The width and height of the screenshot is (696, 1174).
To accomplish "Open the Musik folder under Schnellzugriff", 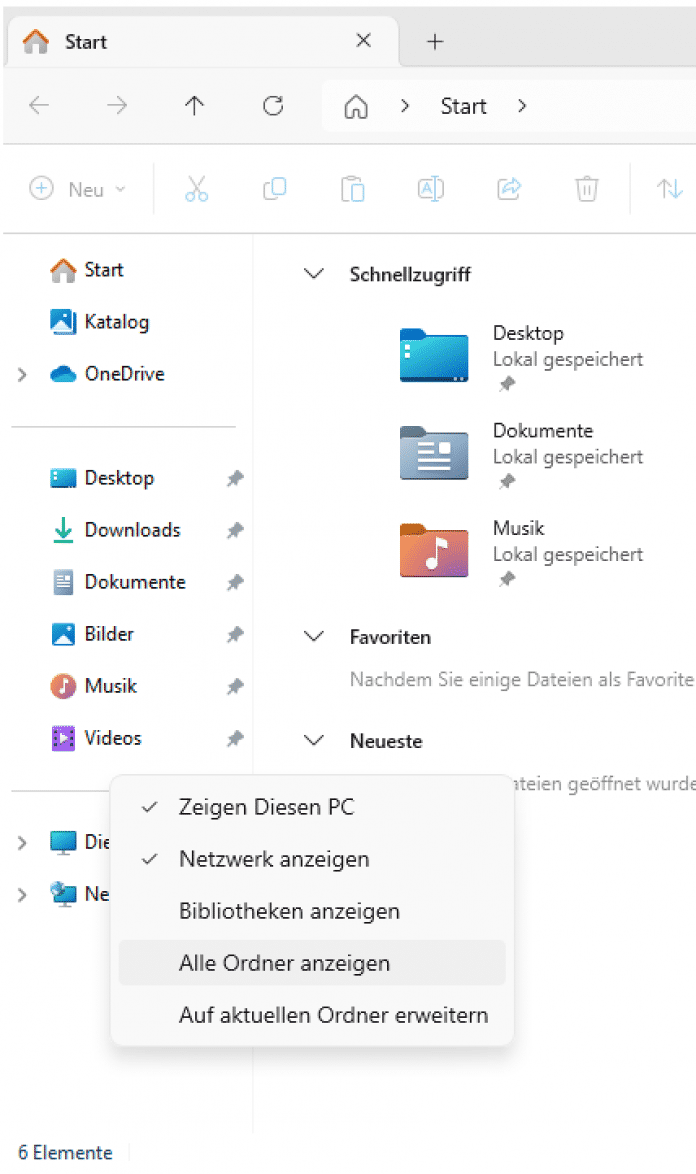I will coord(433,549).
